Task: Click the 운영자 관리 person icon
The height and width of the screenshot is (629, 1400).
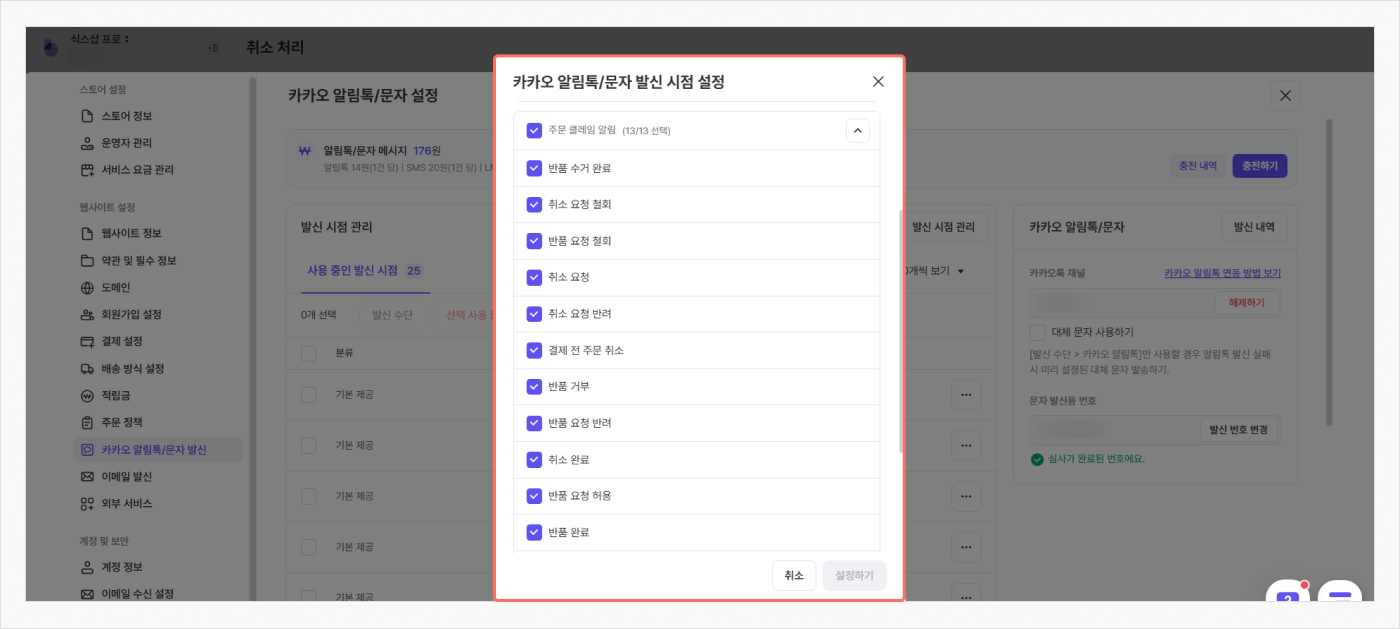Action: pyautogui.click(x=87, y=143)
